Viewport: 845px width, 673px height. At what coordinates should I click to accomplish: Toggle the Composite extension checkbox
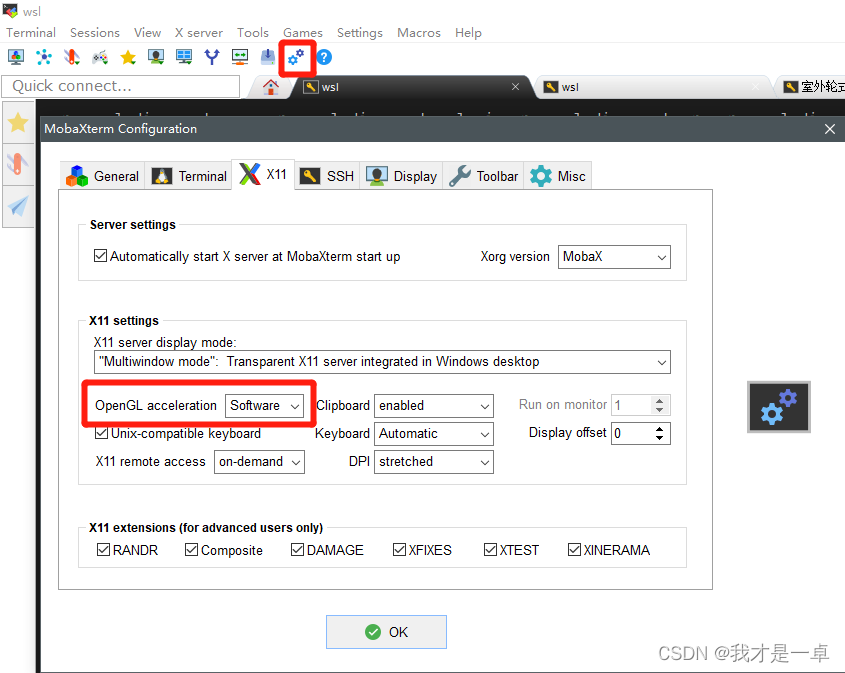pos(191,550)
